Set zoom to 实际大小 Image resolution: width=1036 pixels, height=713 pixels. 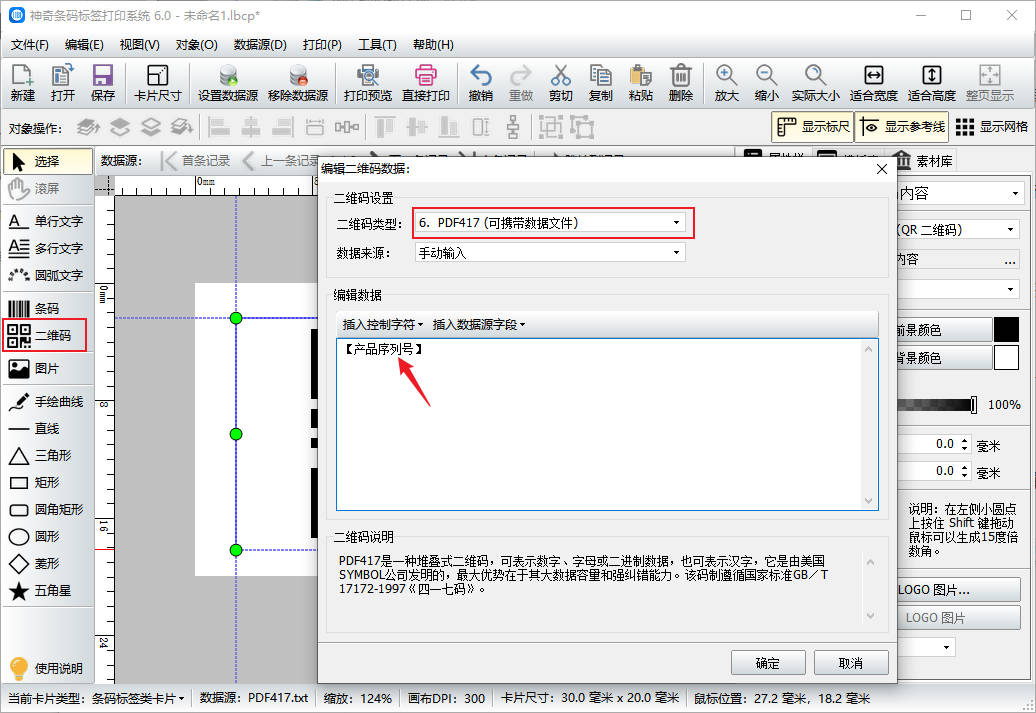tap(815, 83)
